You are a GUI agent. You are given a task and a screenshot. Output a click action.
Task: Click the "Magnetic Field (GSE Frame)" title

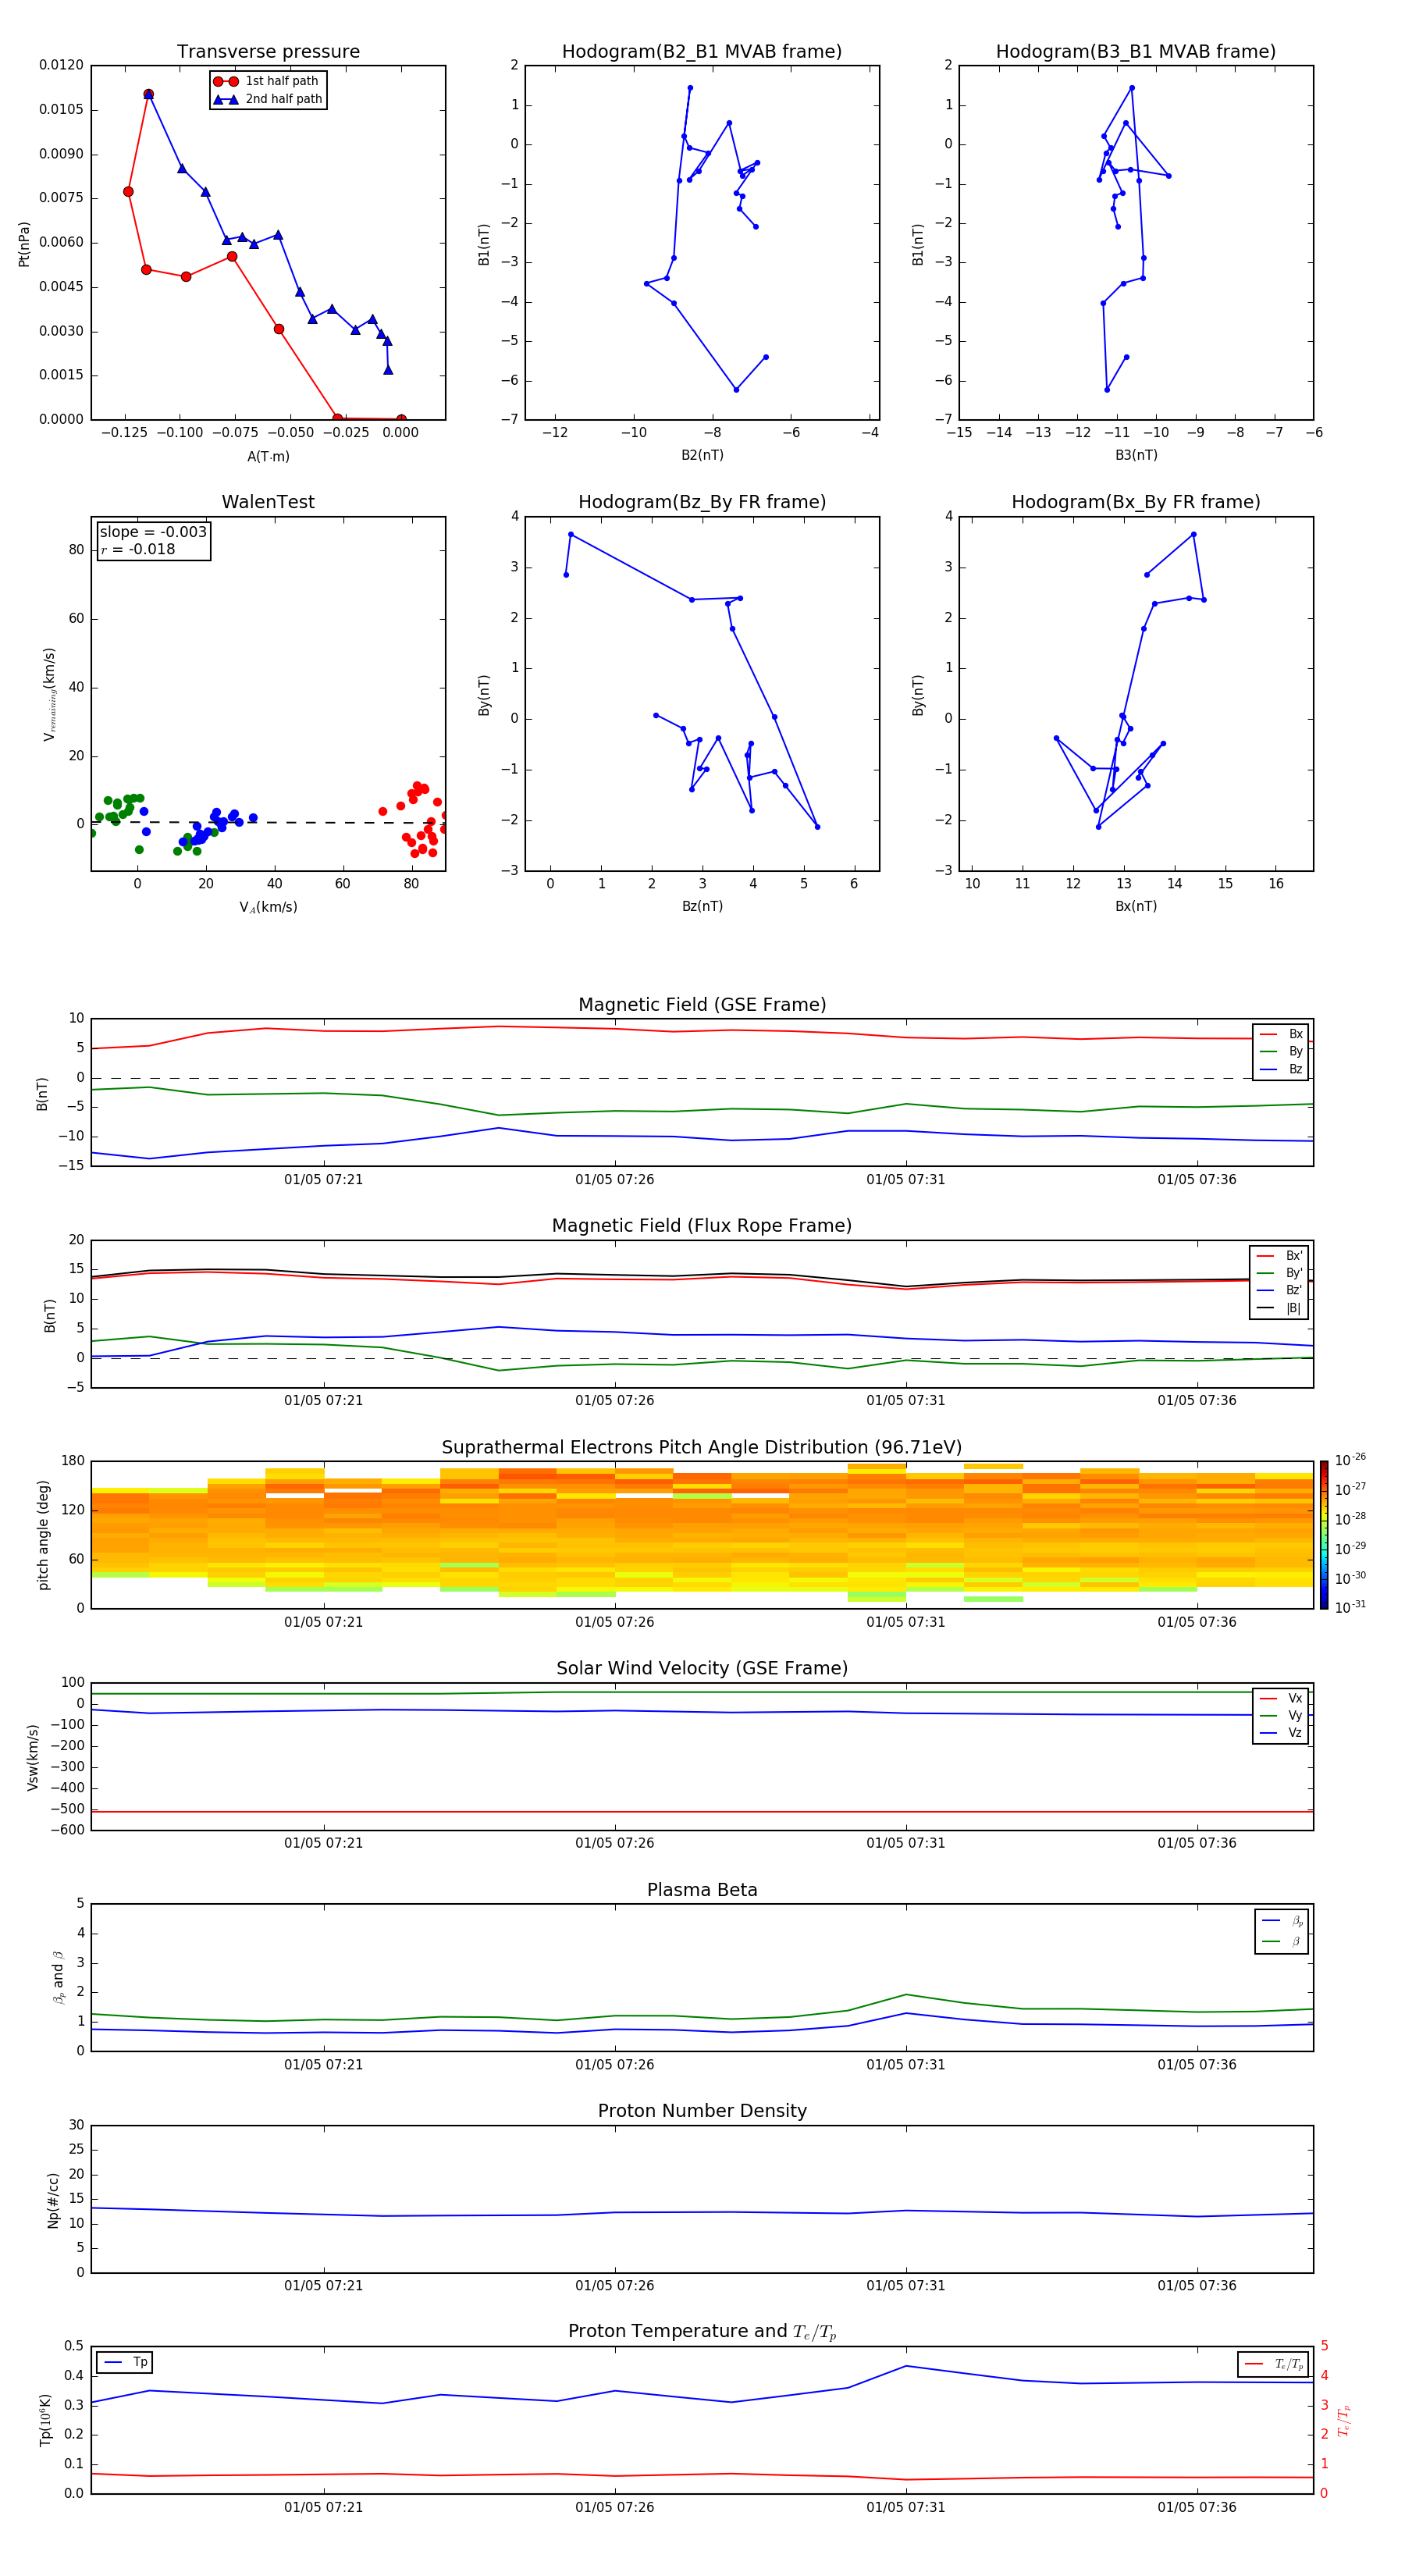(702, 1005)
